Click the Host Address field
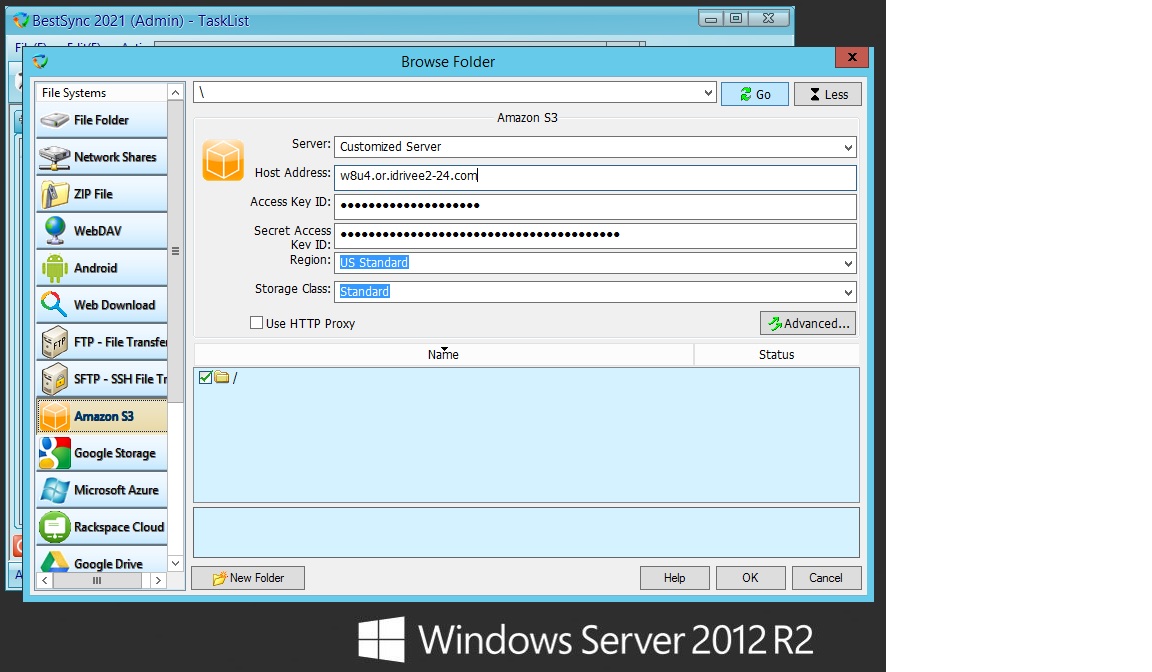1152x672 pixels. pyautogui.click(x=595, y=176)
